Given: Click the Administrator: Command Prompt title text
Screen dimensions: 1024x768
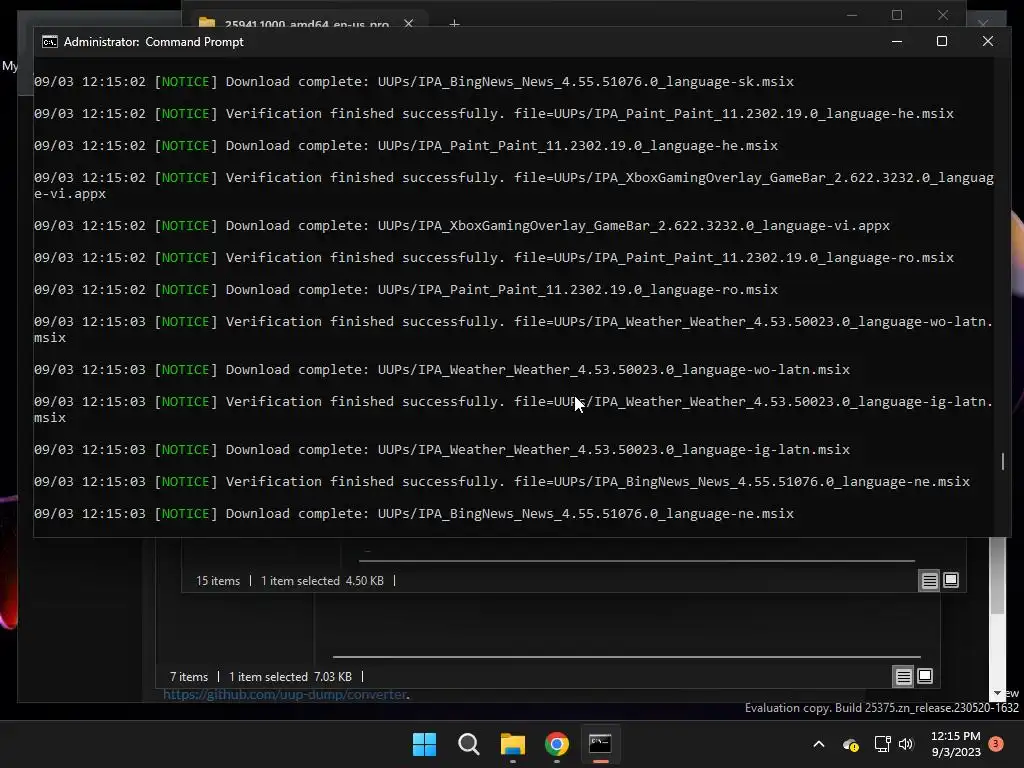Looking at the screenshot, I should click(x=153, y=42).
